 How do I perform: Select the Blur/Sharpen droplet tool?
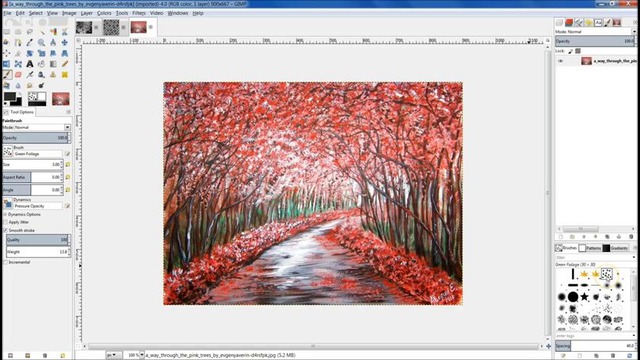click(x=18, y=85)
